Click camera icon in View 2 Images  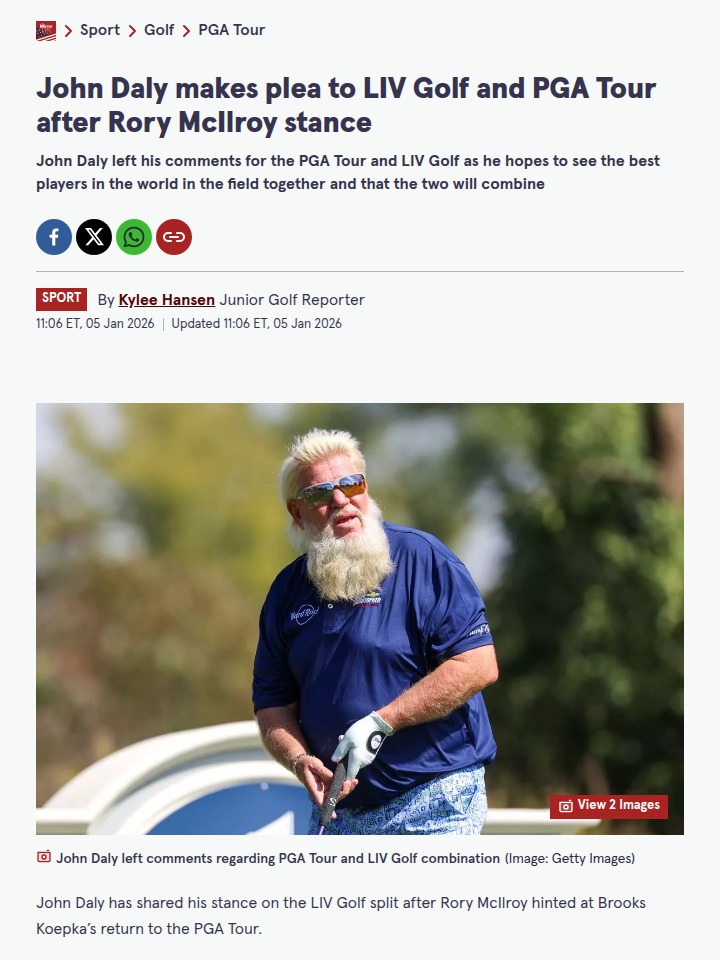tap(566, 806)
